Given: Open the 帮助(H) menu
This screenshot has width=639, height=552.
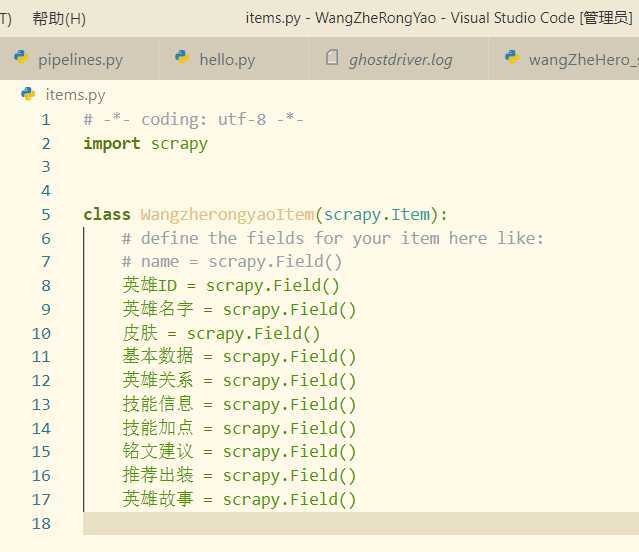Looking at the screenshot, I should (59, 18).
